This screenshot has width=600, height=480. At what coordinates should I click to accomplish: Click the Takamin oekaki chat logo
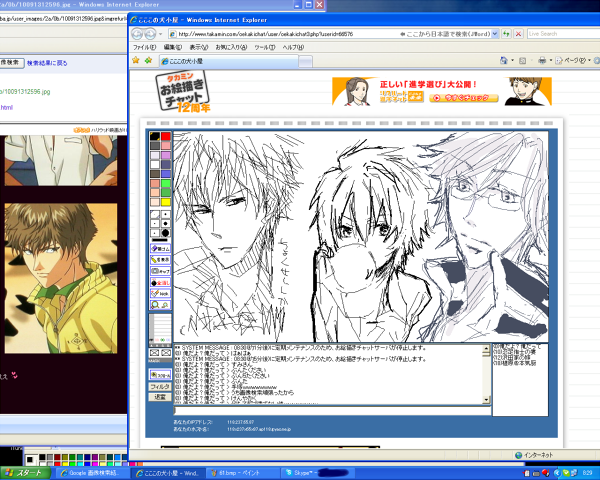[x=183, y=92]
